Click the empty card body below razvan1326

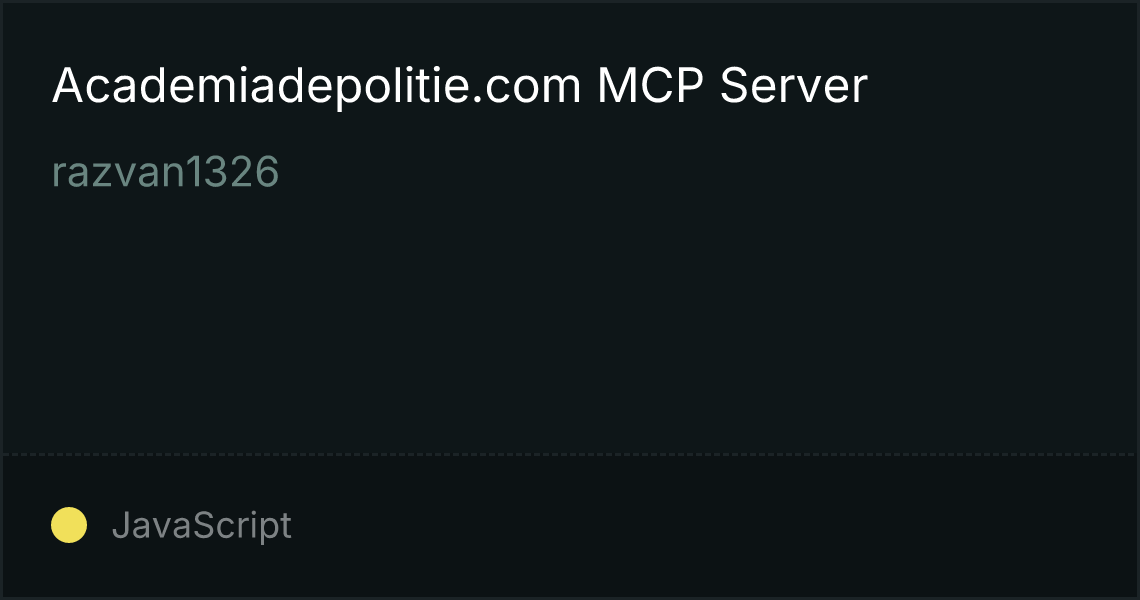(x=570, y=320)
